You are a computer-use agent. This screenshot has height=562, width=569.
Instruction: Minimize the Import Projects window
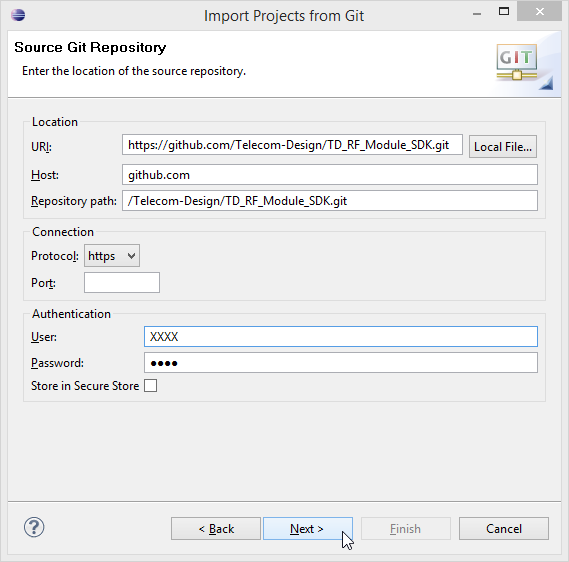(x=477, y=14)
